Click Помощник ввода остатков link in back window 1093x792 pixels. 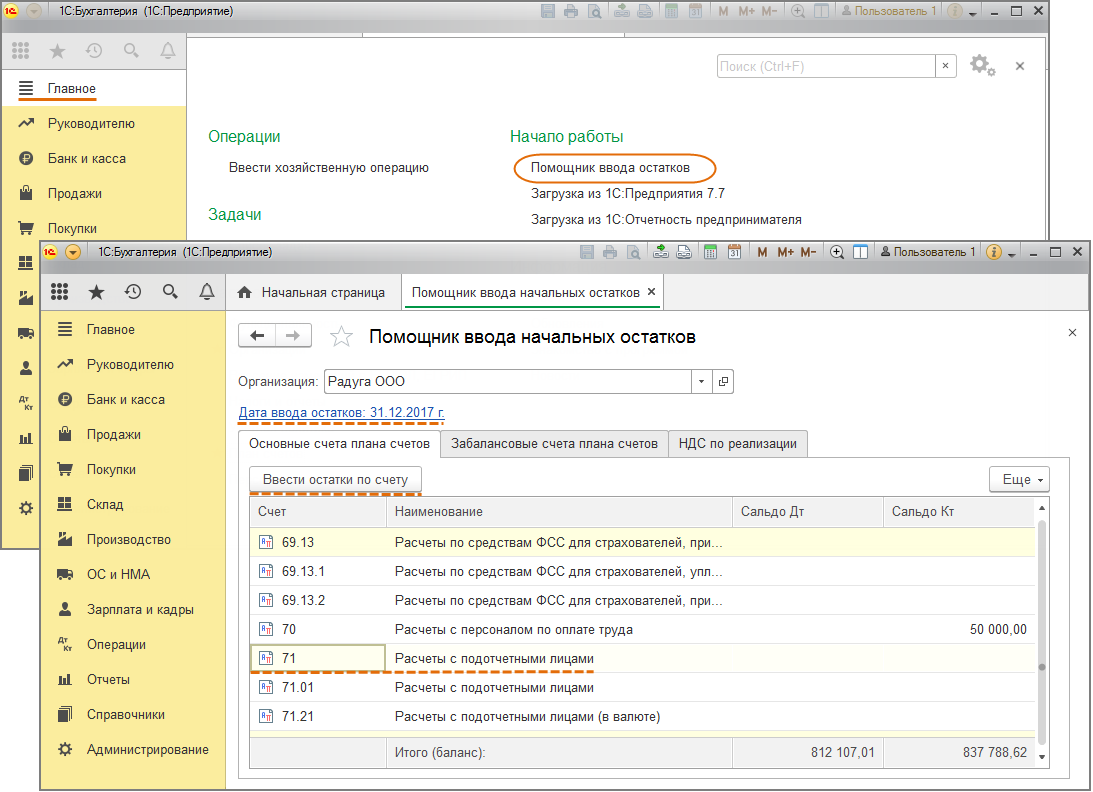pos(610,168)
